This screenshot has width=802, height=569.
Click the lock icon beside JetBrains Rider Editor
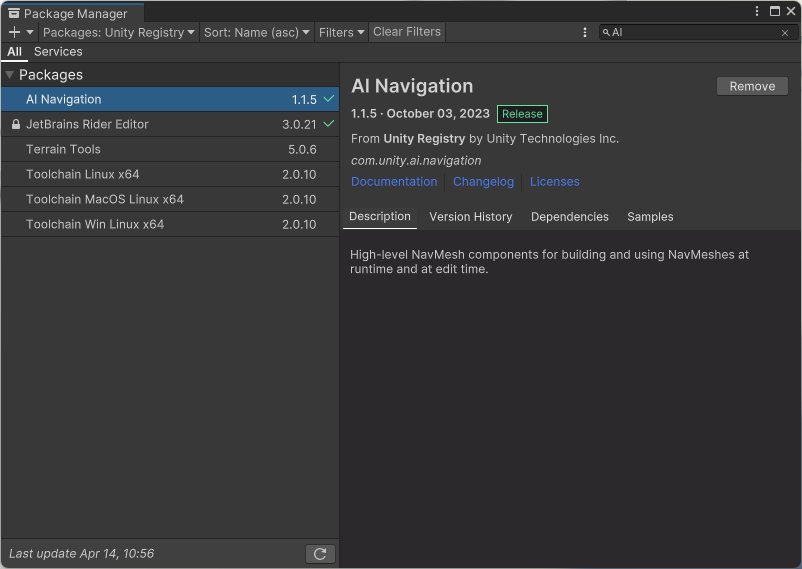click(16, 124)
